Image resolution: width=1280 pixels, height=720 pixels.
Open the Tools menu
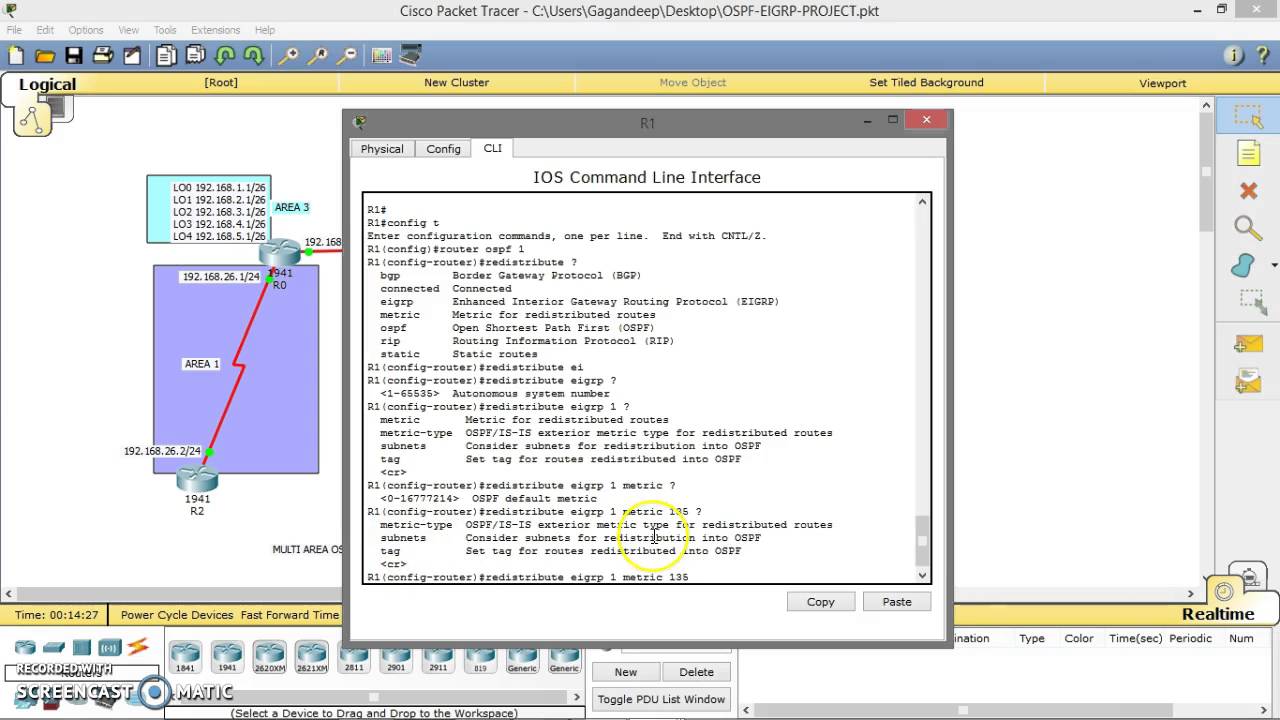pyautogui.click(x=165, y=30)
